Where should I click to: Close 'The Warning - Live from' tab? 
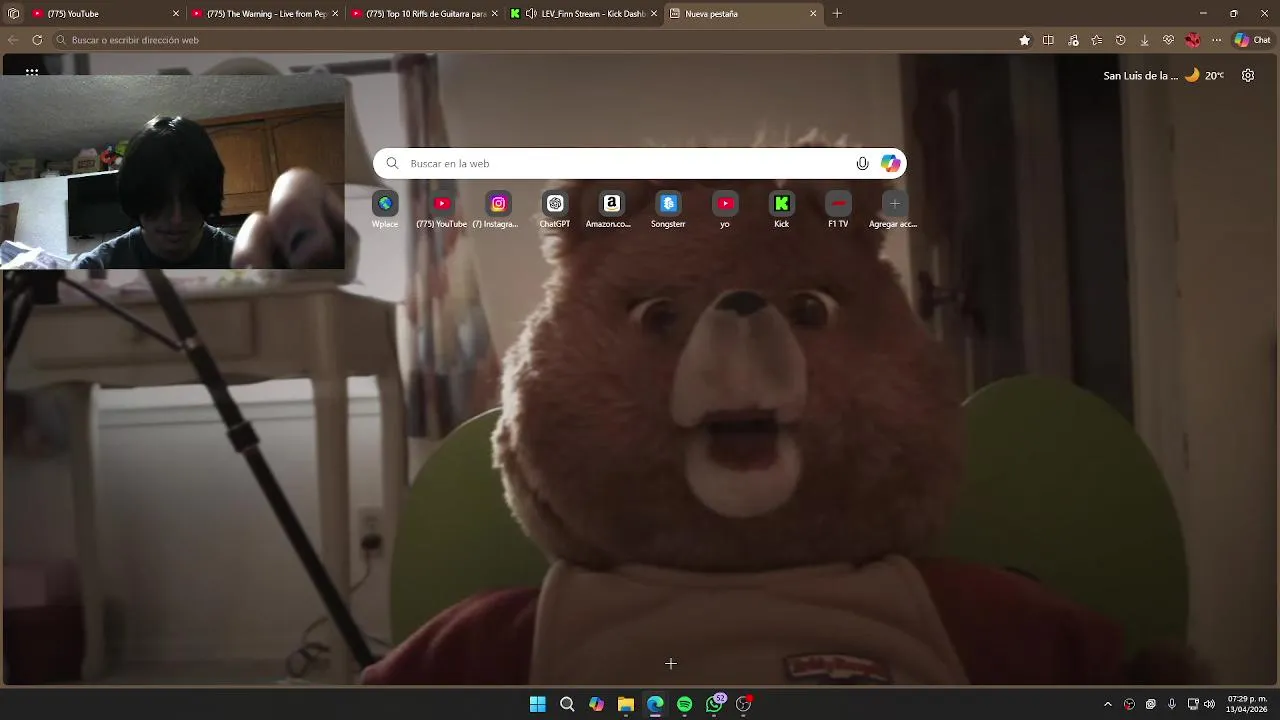(x=335, y=14)
